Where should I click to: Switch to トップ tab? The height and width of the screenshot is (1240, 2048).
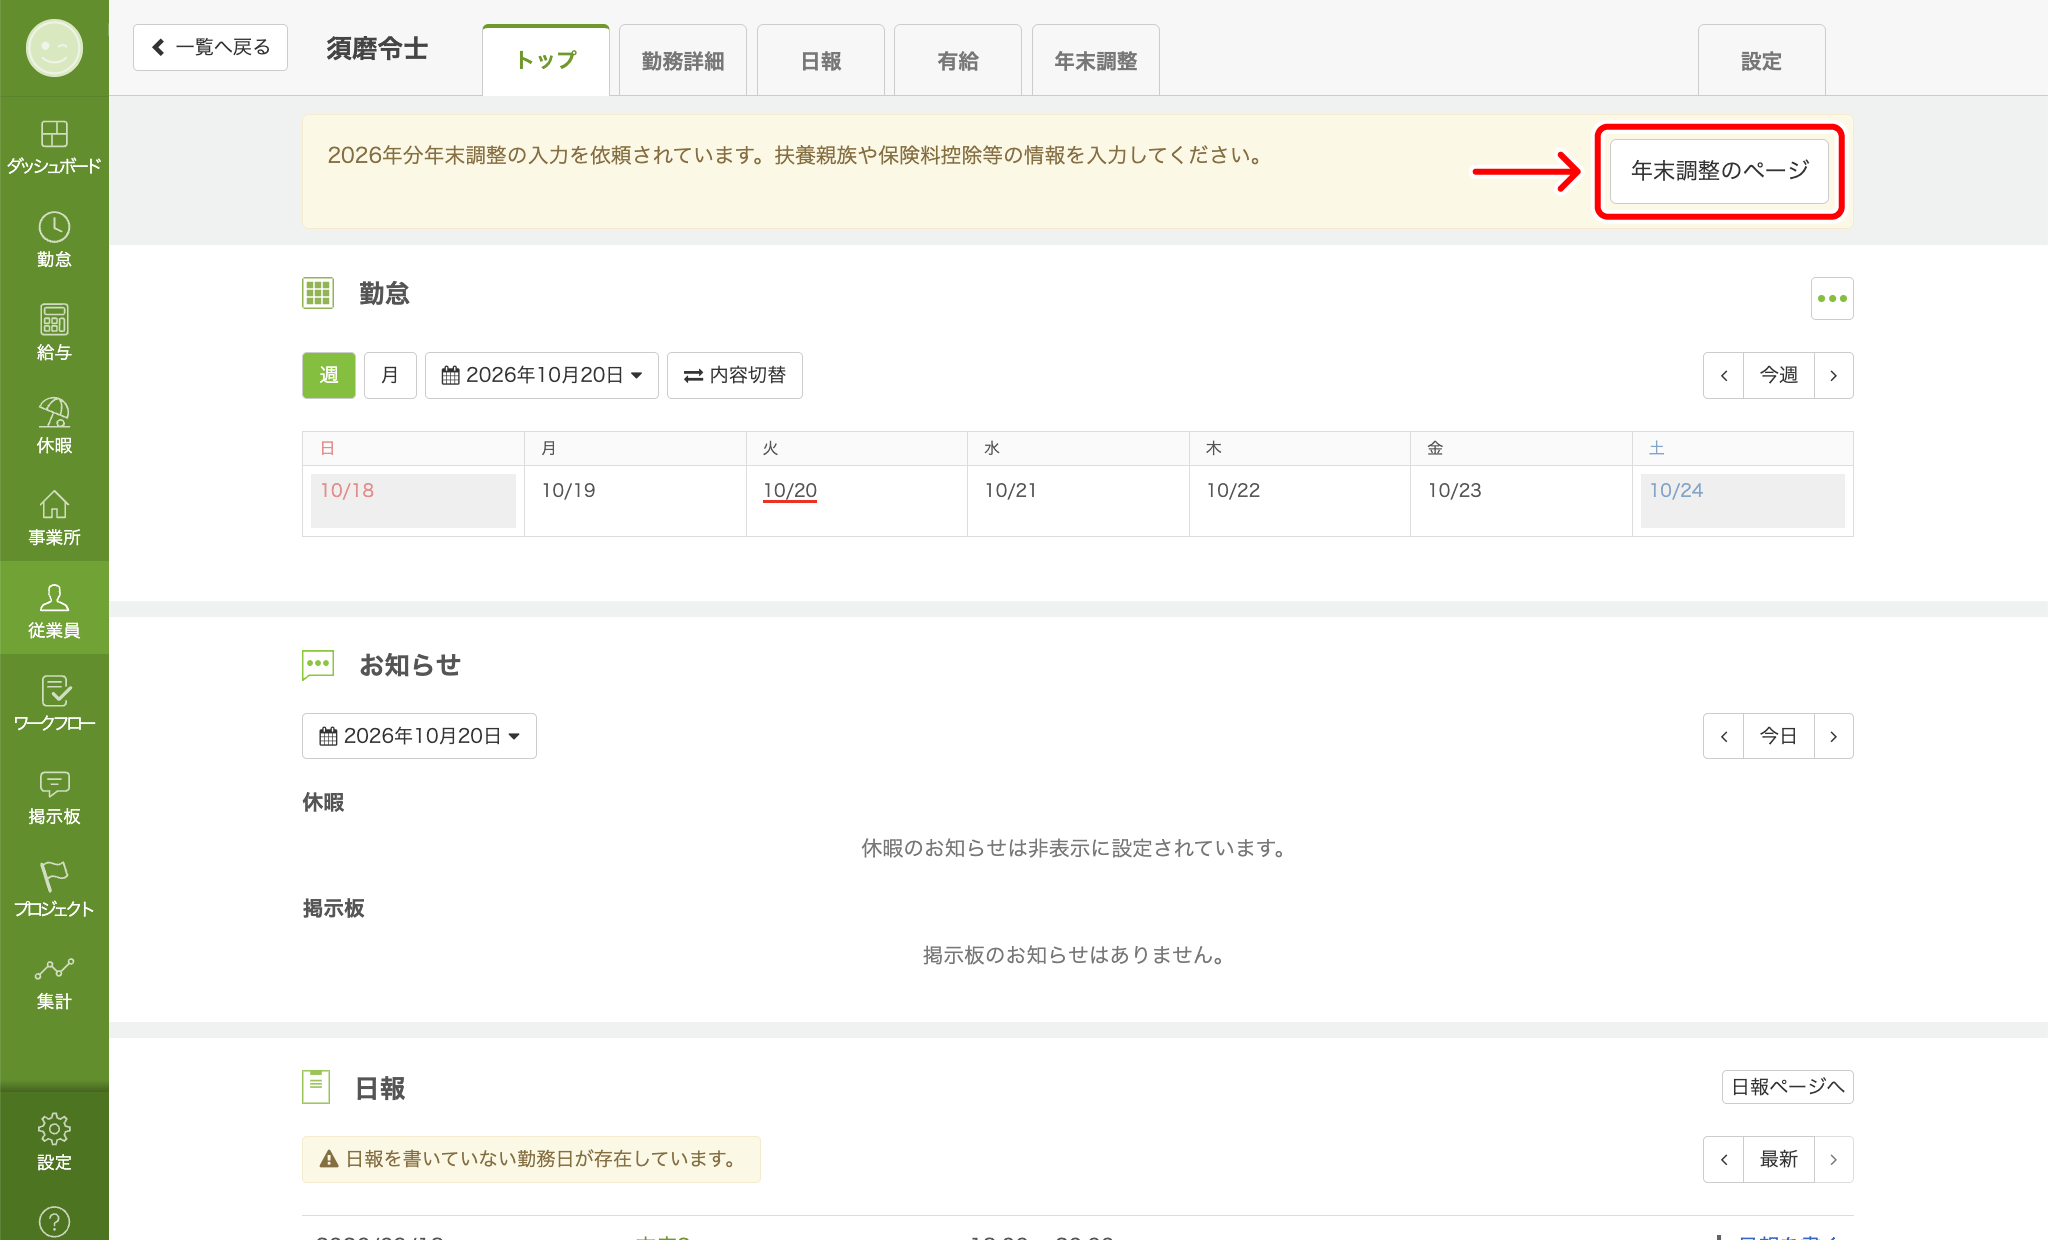(x=546, y=60)
